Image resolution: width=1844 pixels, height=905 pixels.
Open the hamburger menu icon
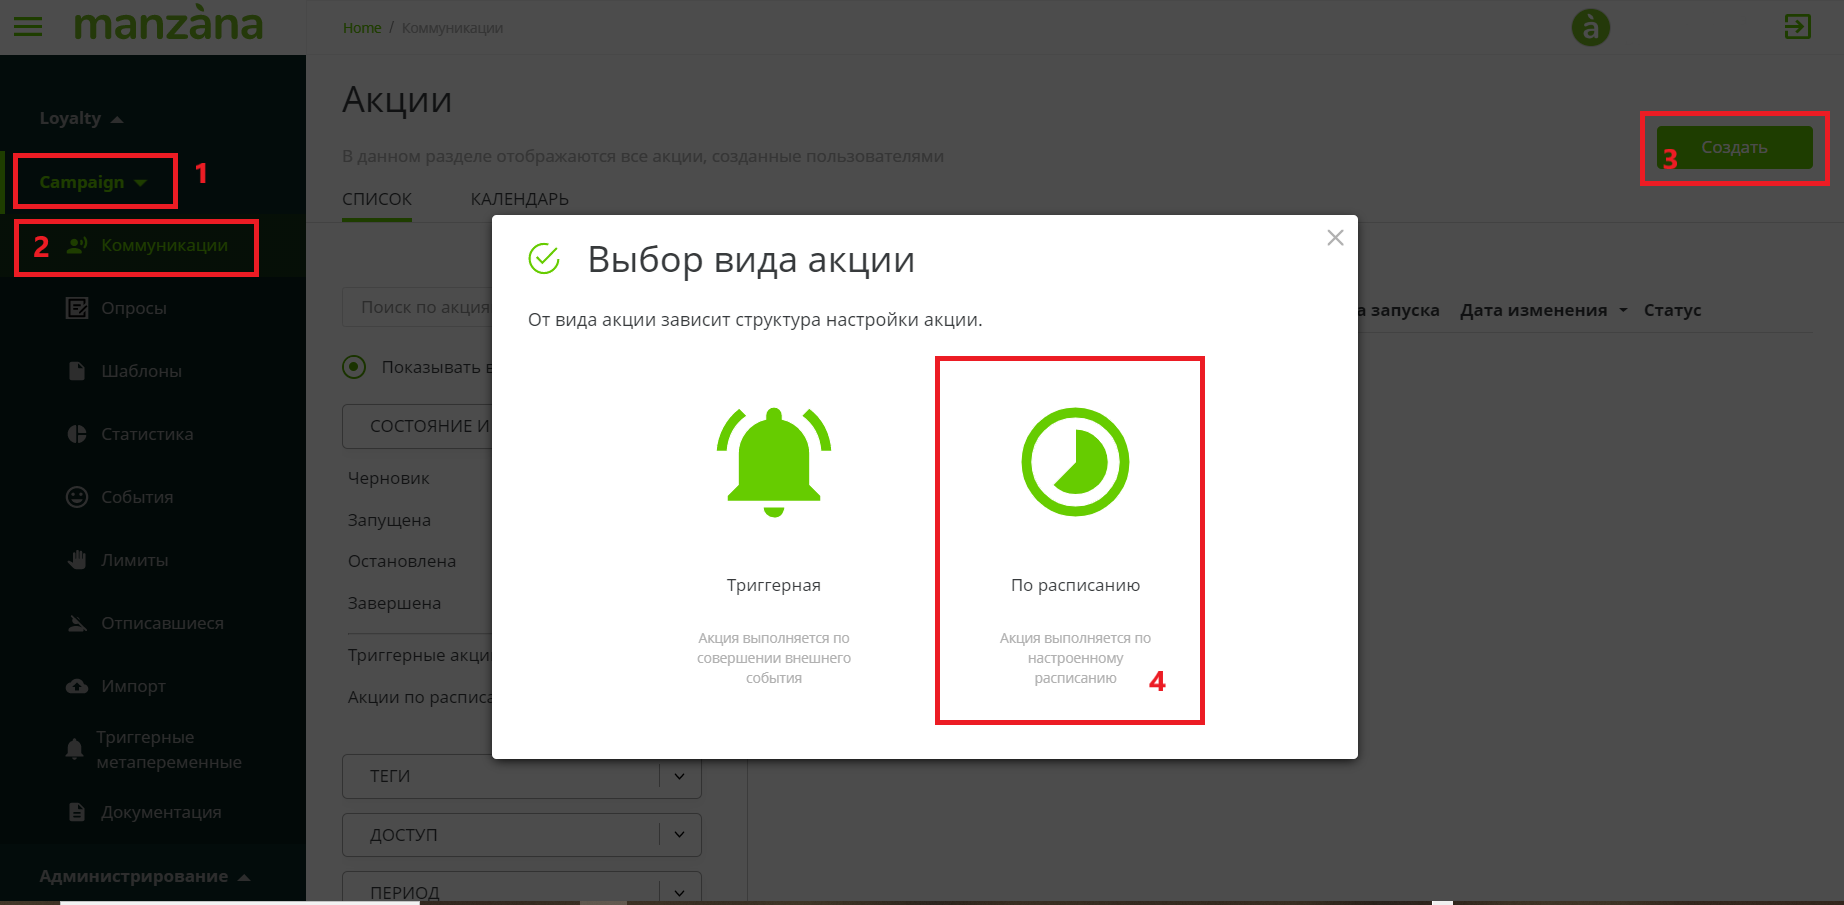click(x=28, y=26)
